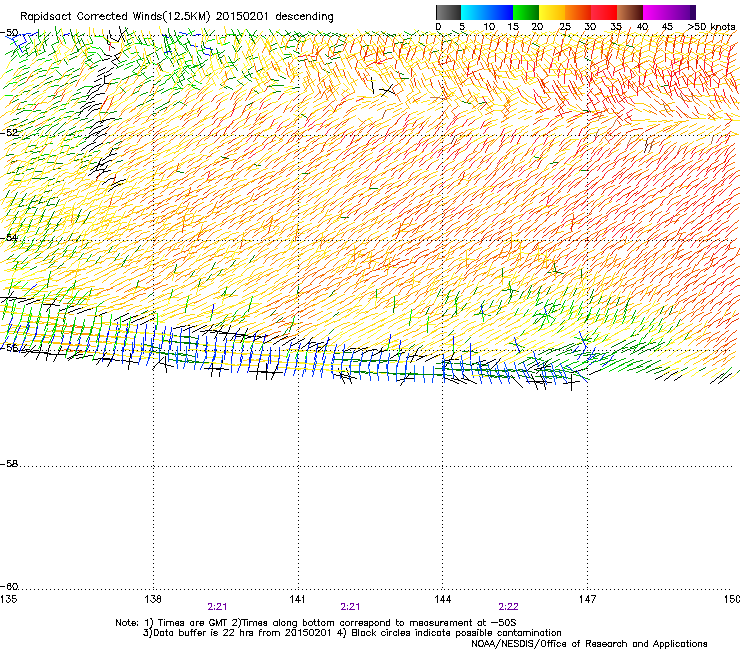Viewport: 740px width, 650px height.
Task: Click the 144 longitude axis label
Action: coord(442,599)
